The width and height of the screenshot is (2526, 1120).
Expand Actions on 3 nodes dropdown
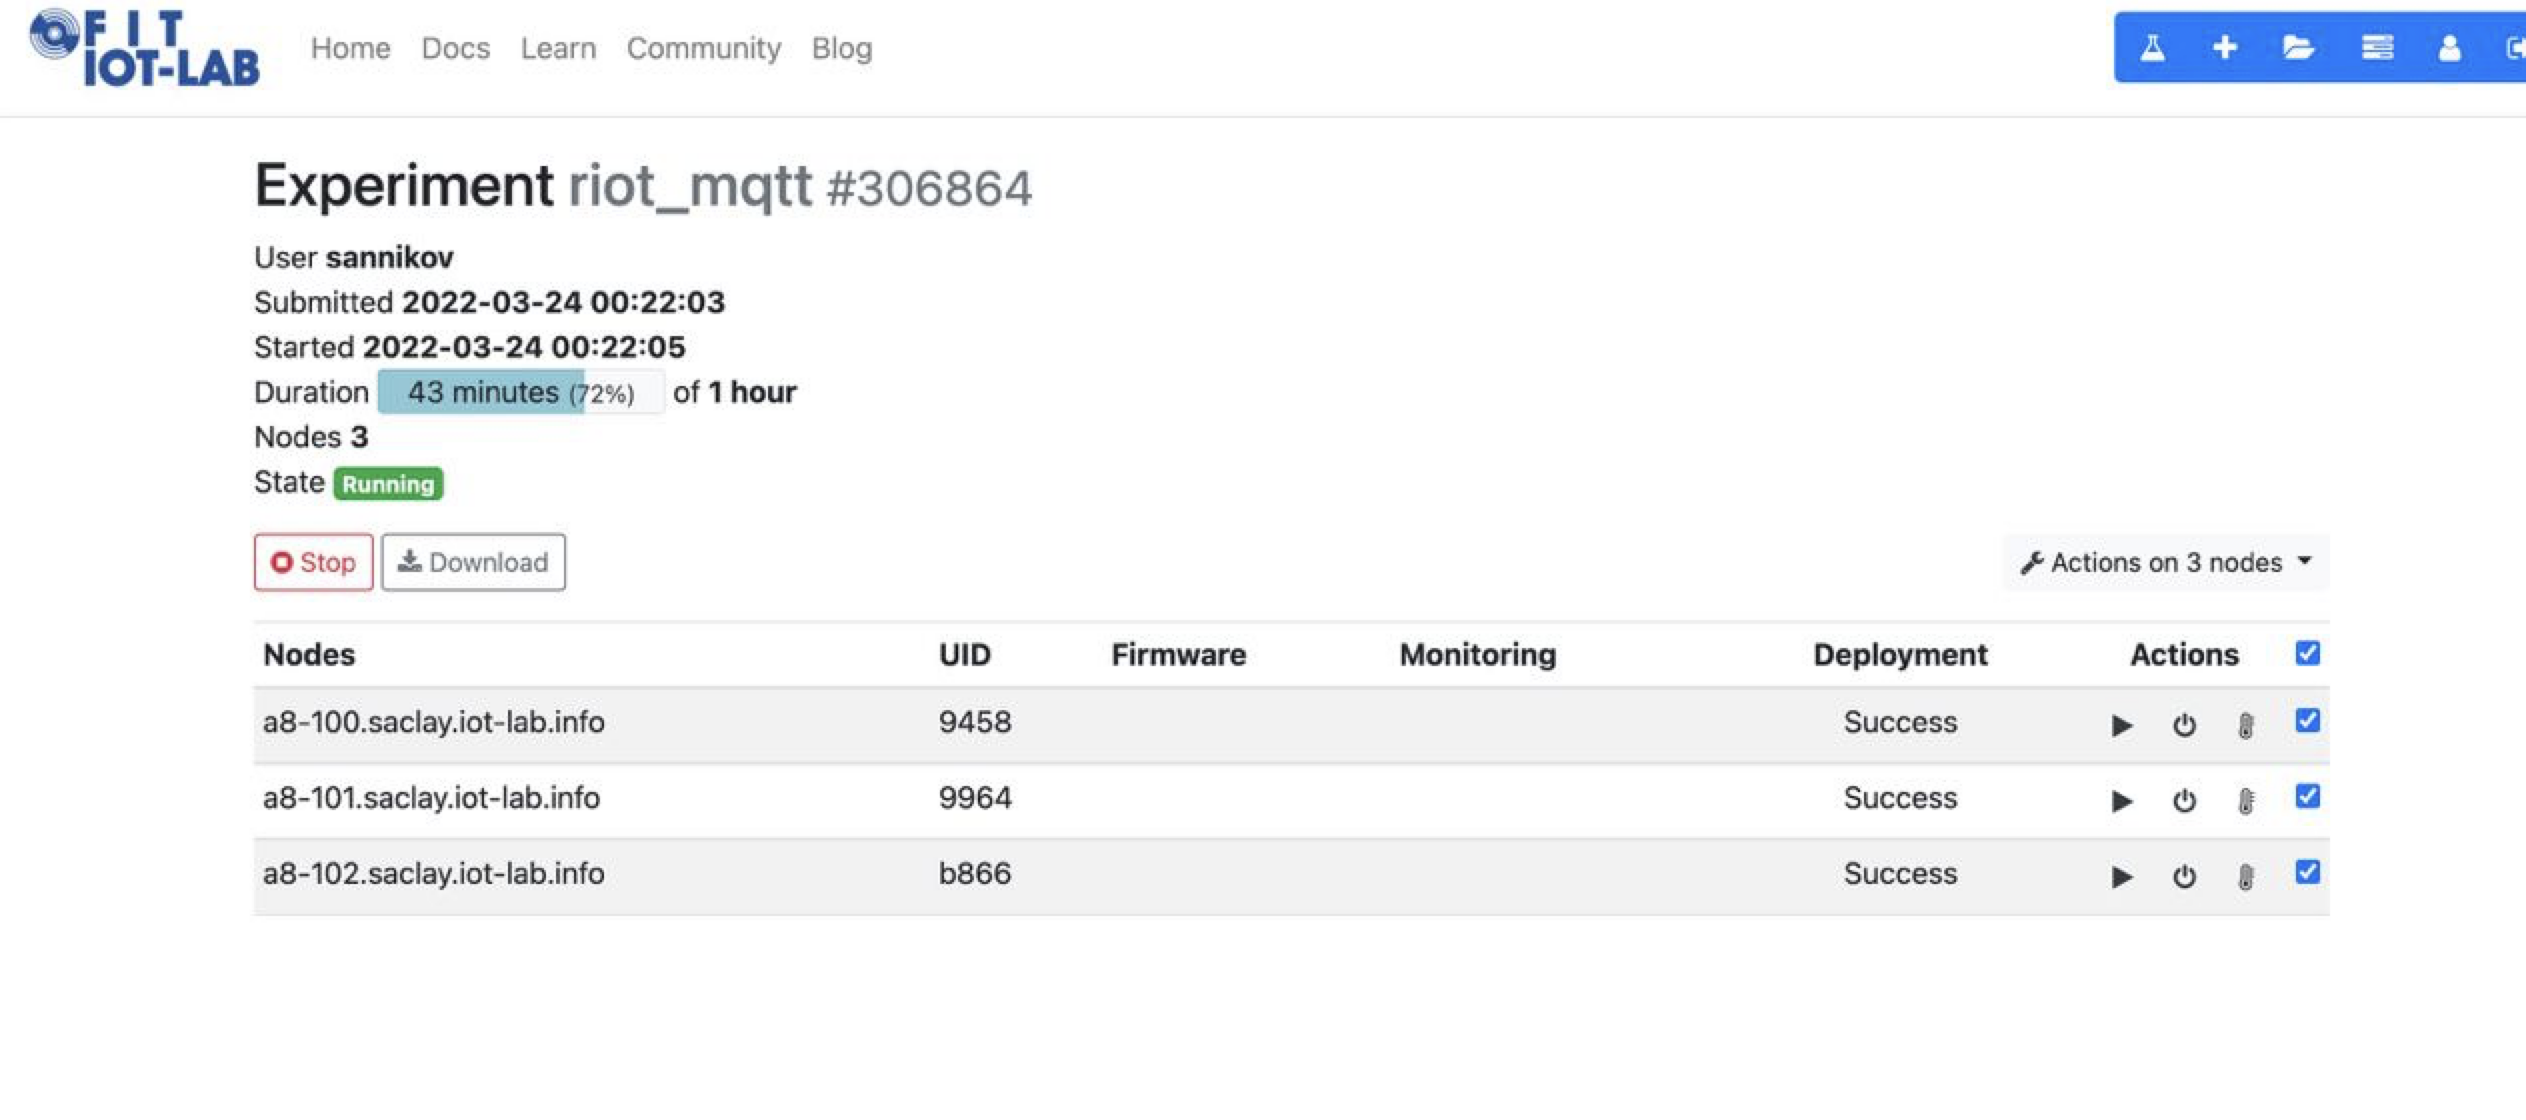coord(2166,562)
